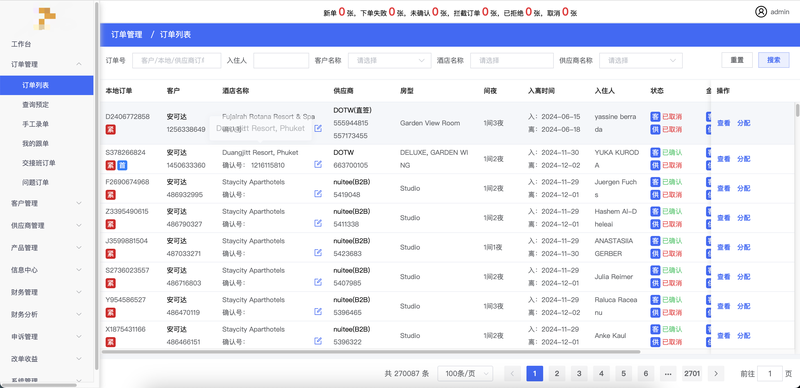
Task: Click 查看 for order D2406772858
Action: [723, 123]
